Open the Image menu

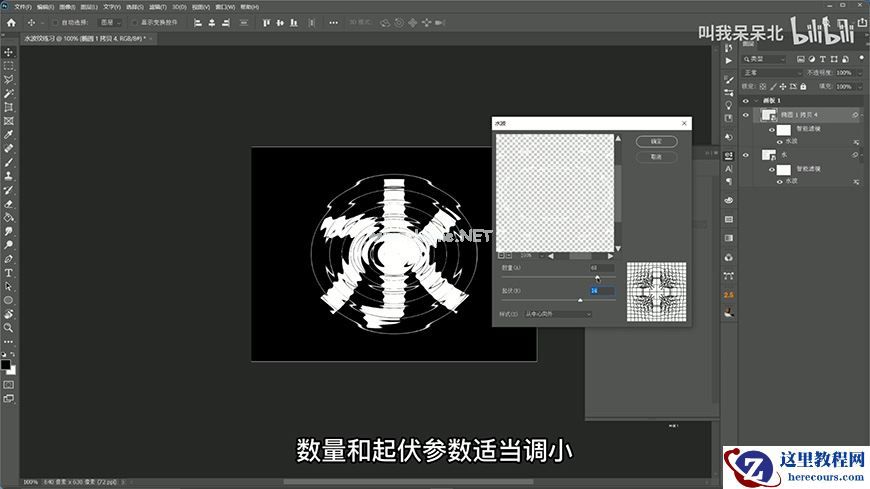tap(67, 7)
